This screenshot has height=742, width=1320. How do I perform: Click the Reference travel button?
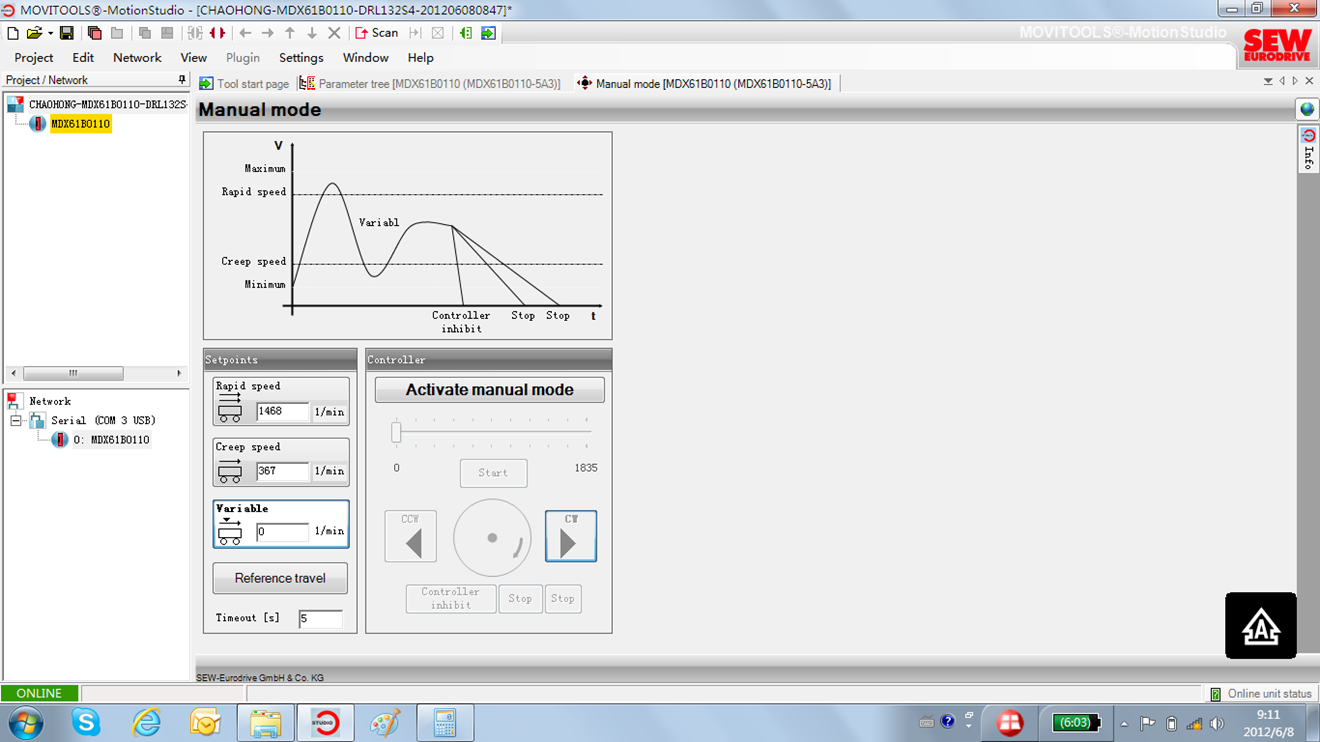point(280,578)
